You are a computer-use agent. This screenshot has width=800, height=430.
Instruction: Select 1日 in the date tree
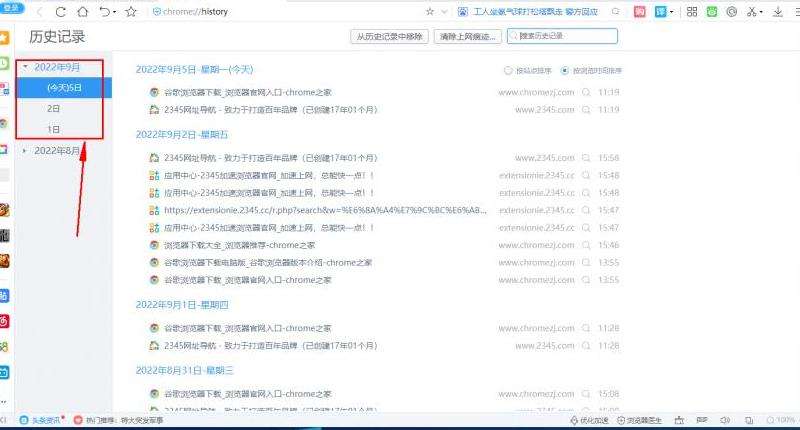pyautogui.click(x=54, y=130)
